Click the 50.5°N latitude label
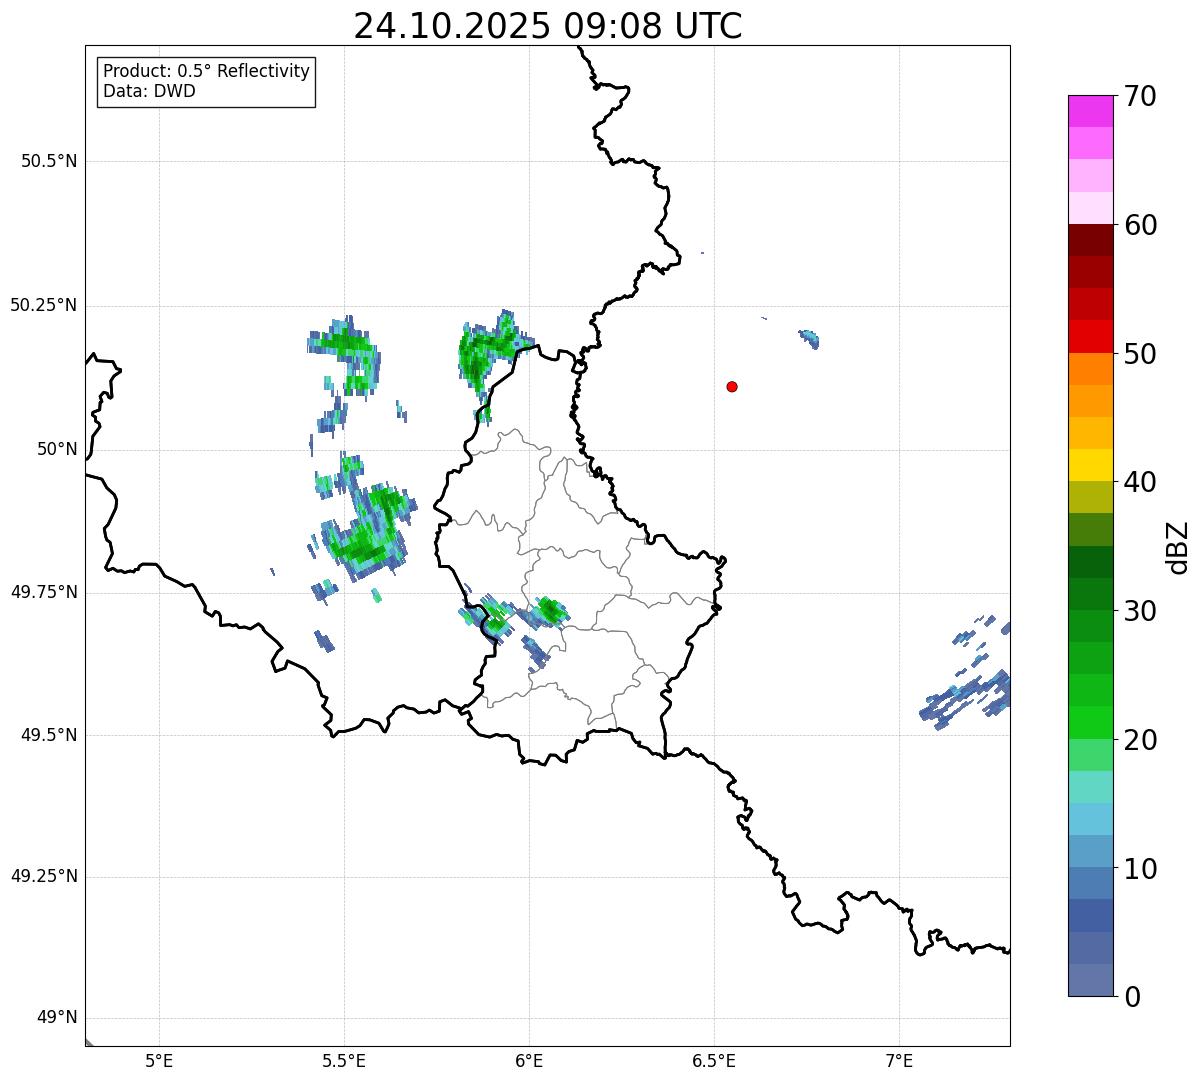 [x=49, y=161]
